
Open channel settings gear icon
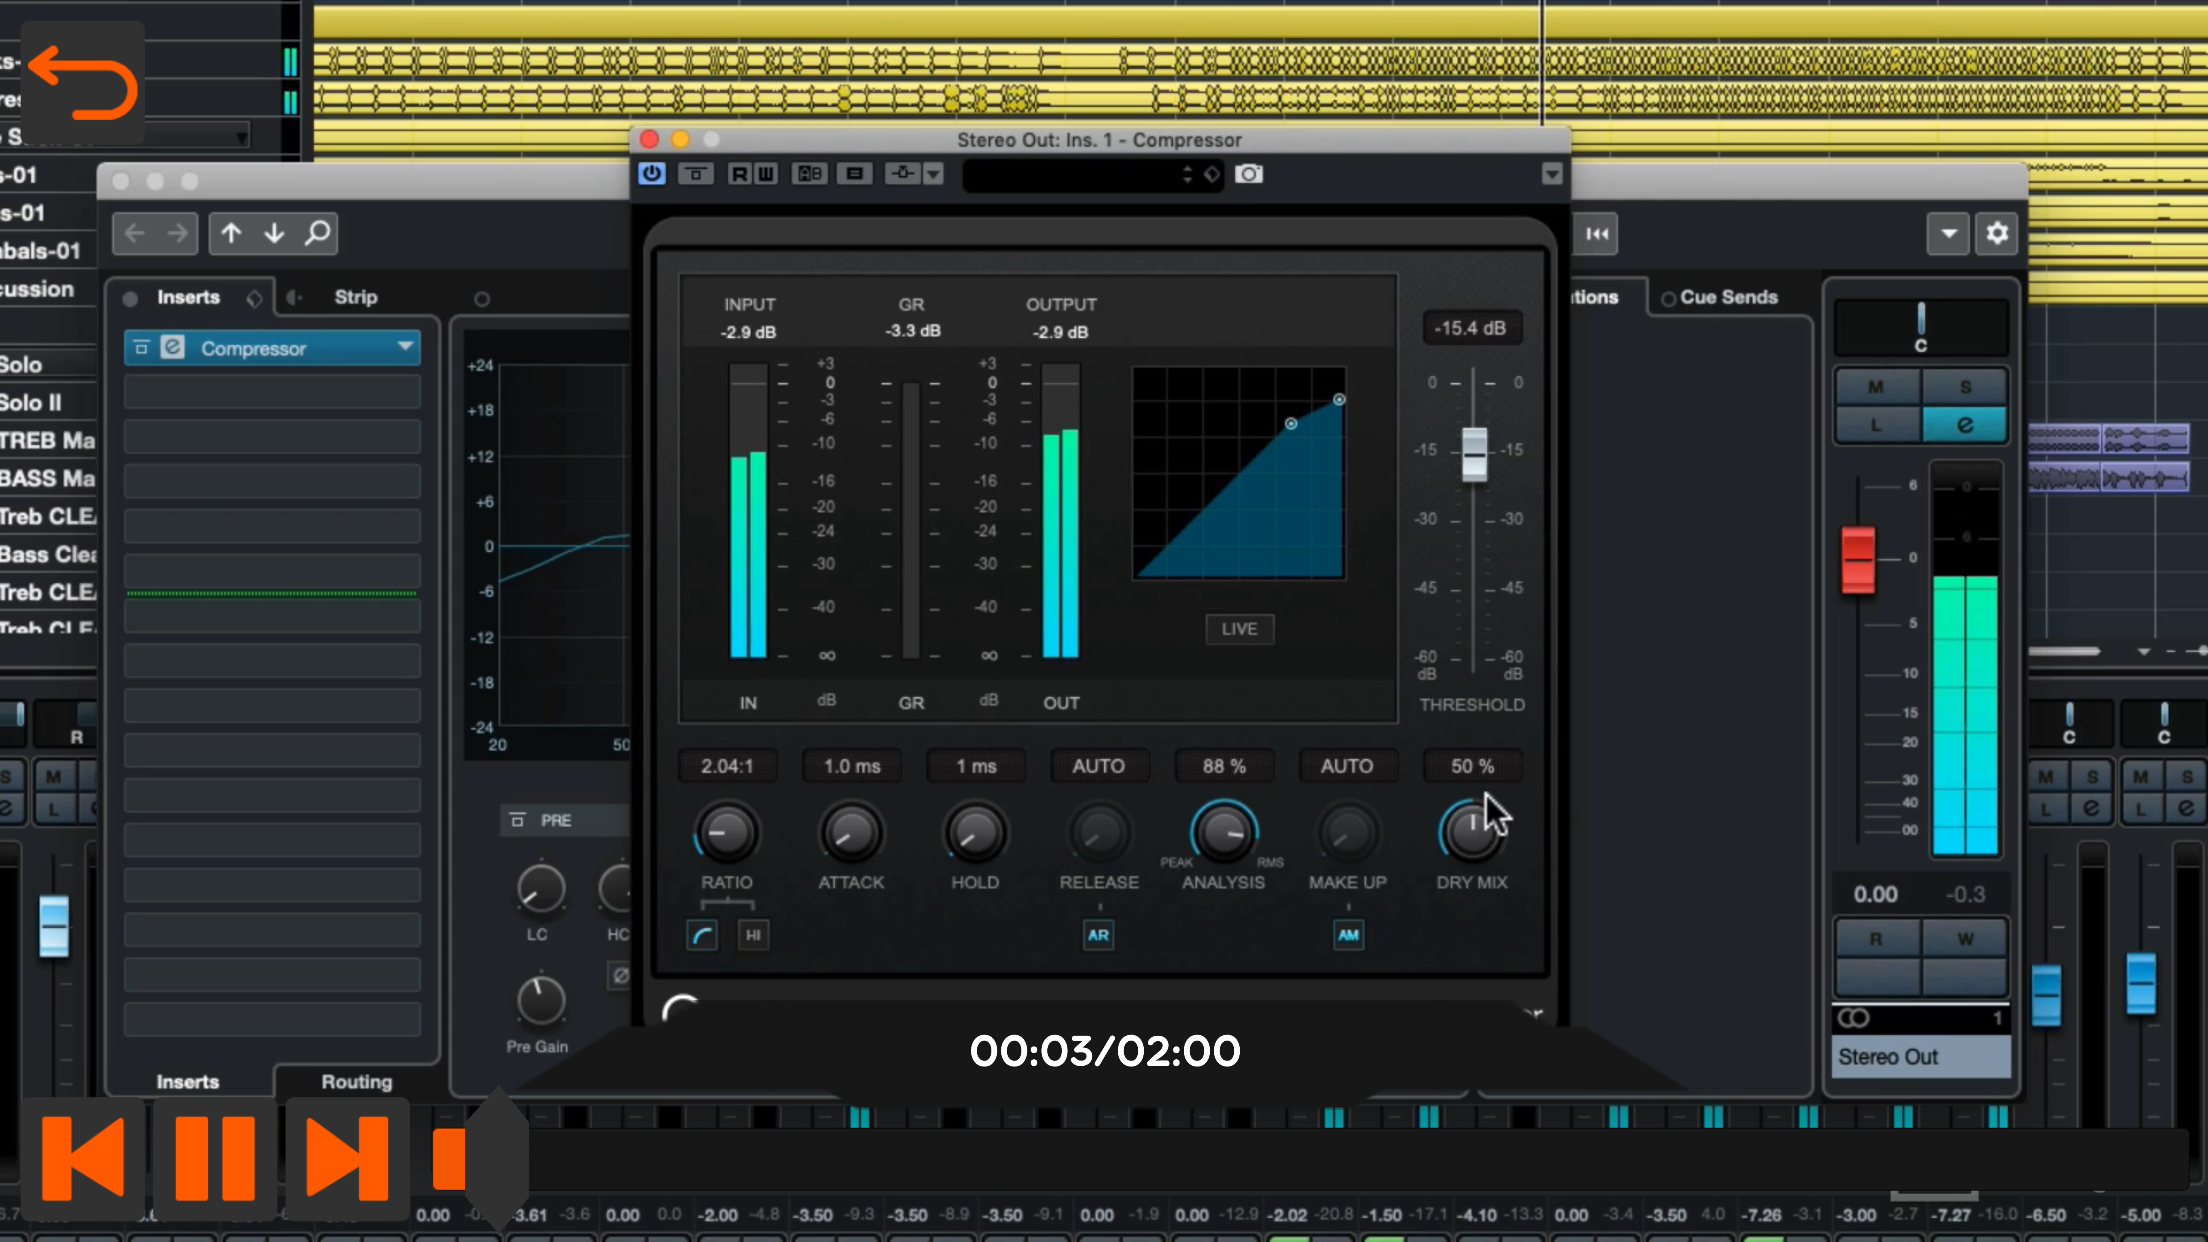pos(1996,234)
